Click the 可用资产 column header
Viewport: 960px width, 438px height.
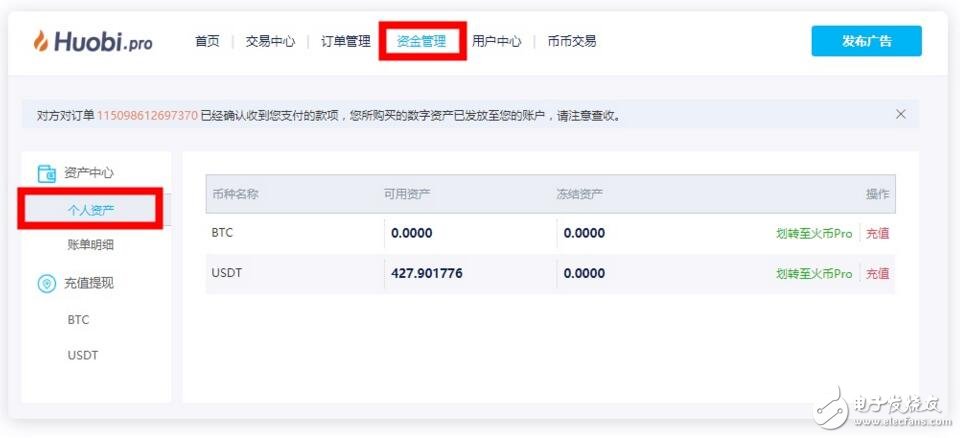[407, 194]
